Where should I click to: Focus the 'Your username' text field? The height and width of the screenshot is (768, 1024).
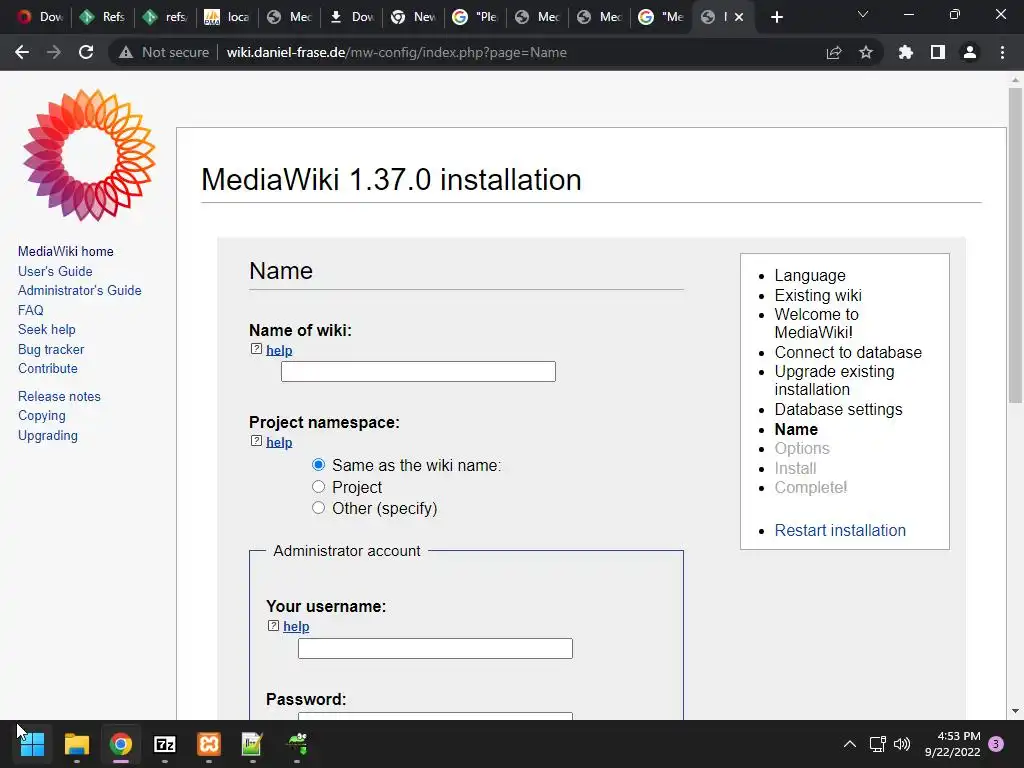click(435, 648)
